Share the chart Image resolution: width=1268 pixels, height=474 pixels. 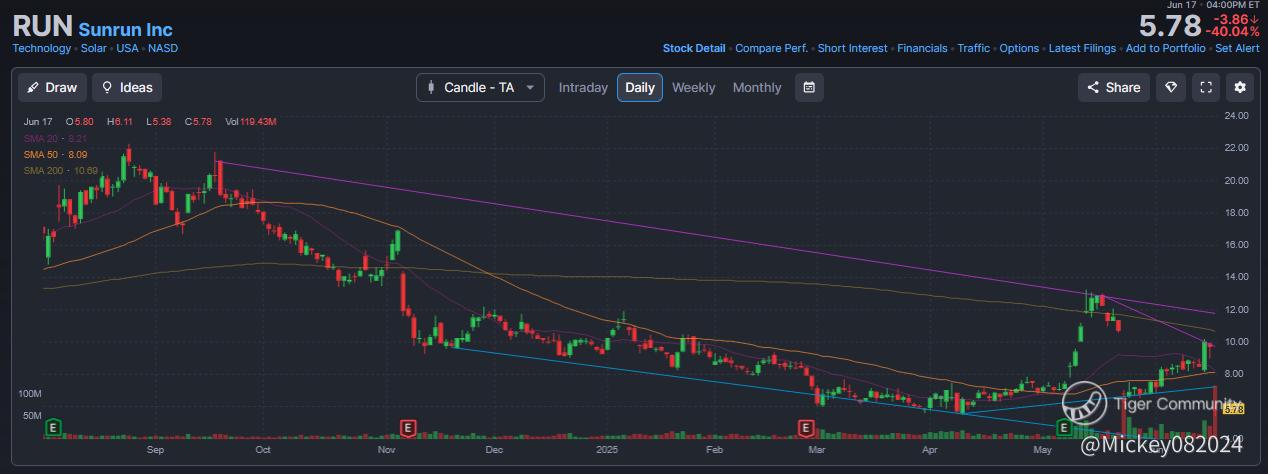coord(1113,87)
